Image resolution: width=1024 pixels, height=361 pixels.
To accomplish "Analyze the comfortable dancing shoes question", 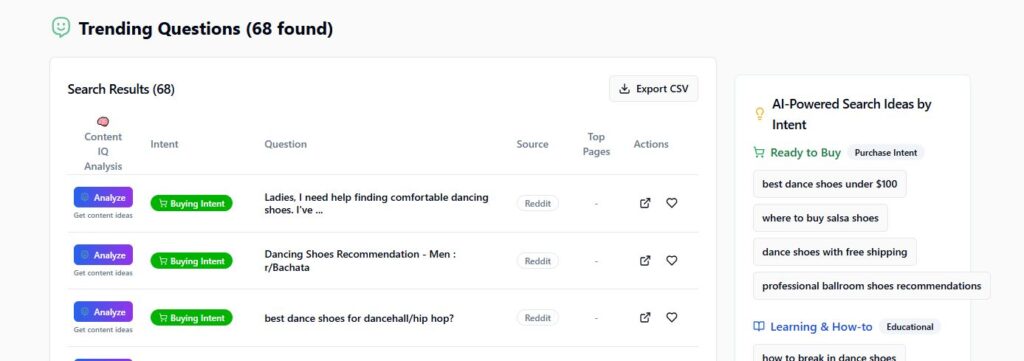I will pyautogui.click(x=103, y=197).
